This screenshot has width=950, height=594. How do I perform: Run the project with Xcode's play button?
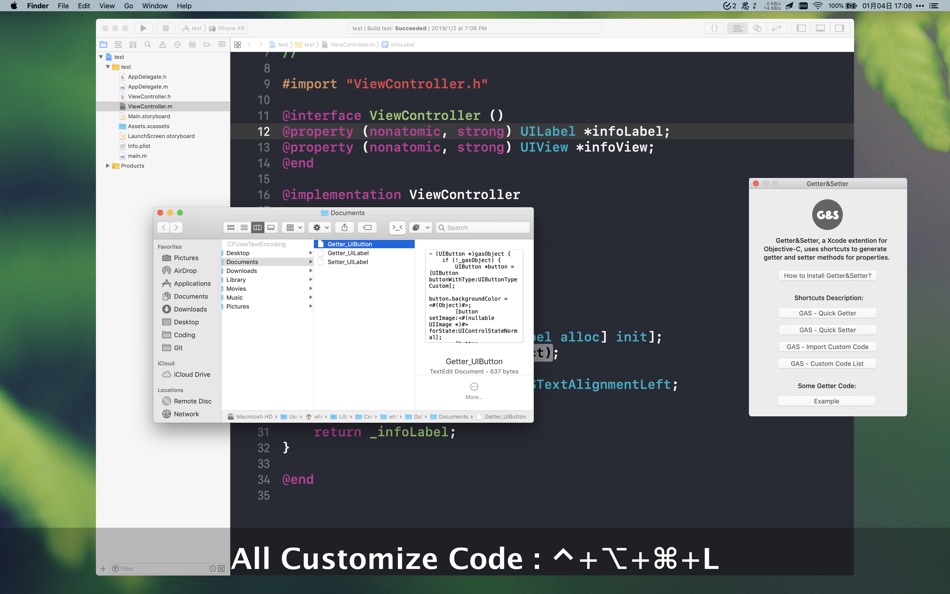(x=143, y=28)
